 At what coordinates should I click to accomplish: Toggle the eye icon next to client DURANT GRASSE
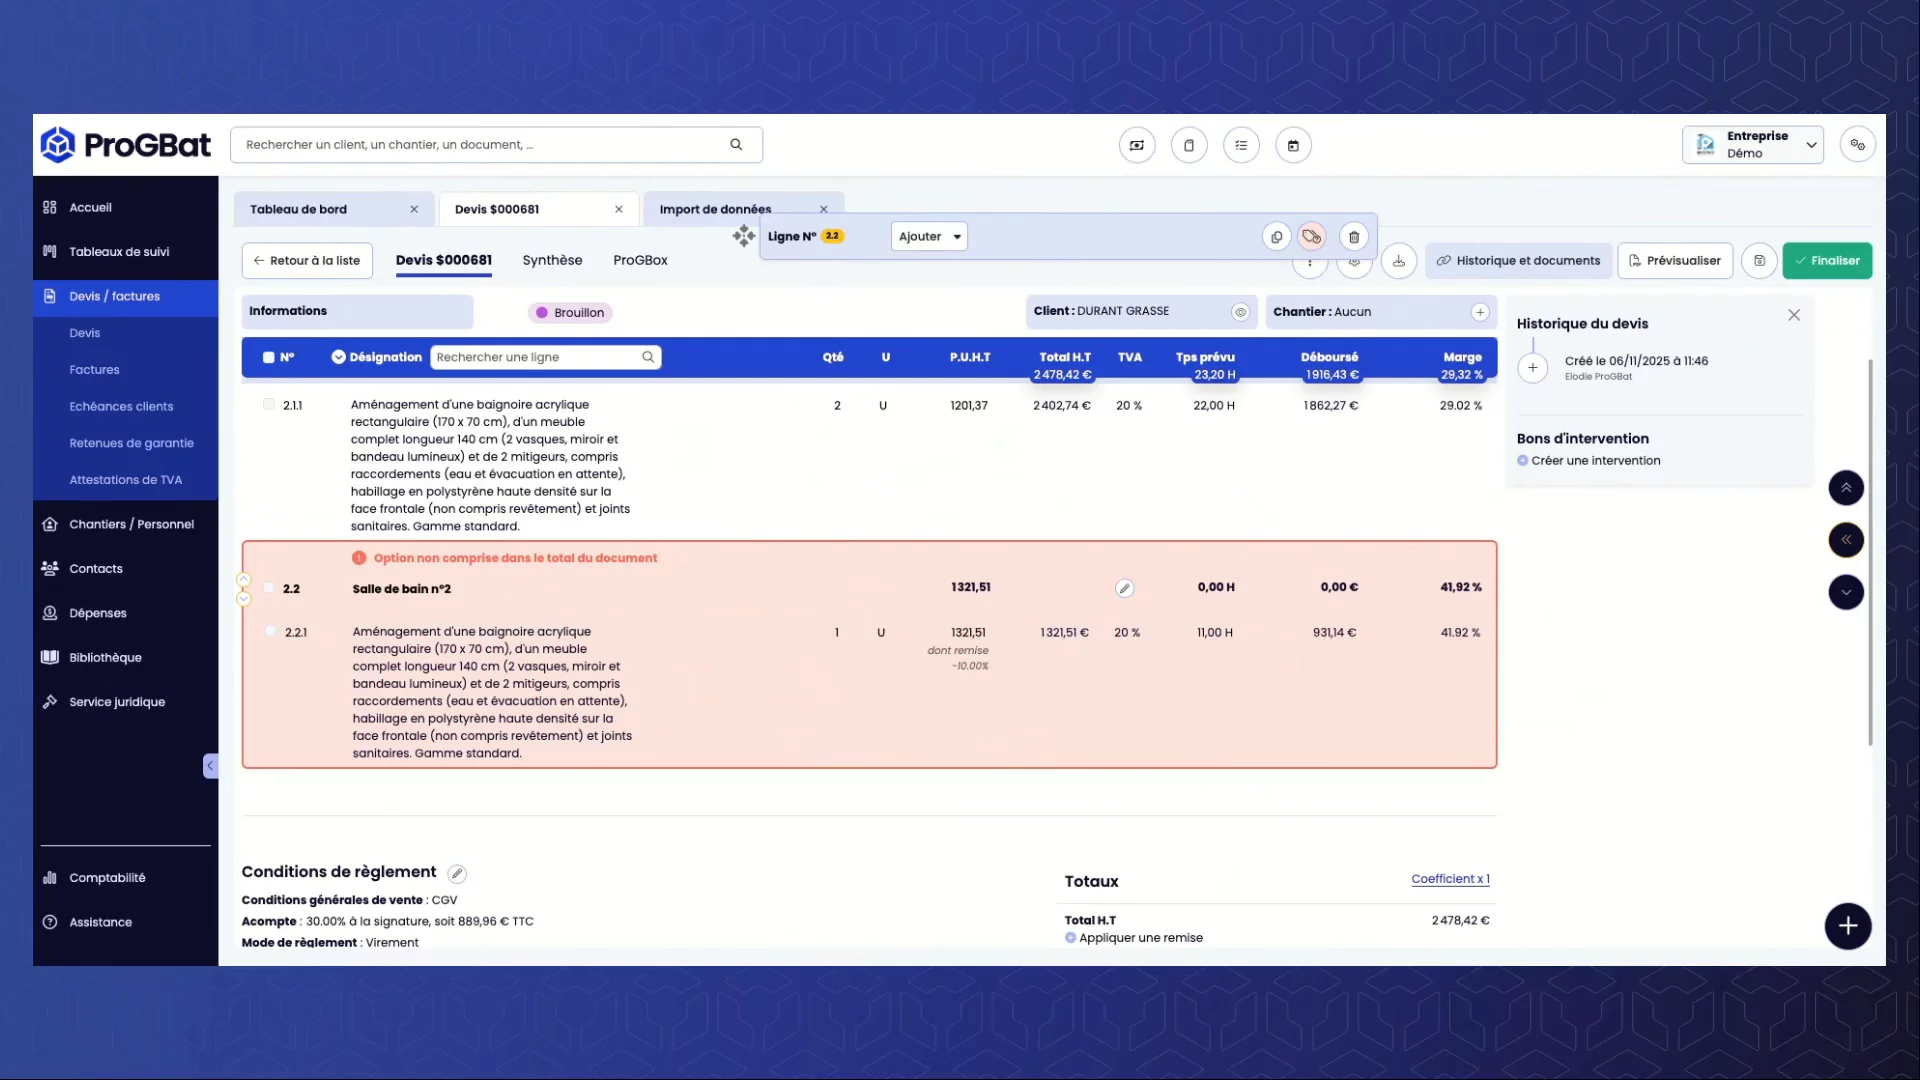(x=1240, y=312)
